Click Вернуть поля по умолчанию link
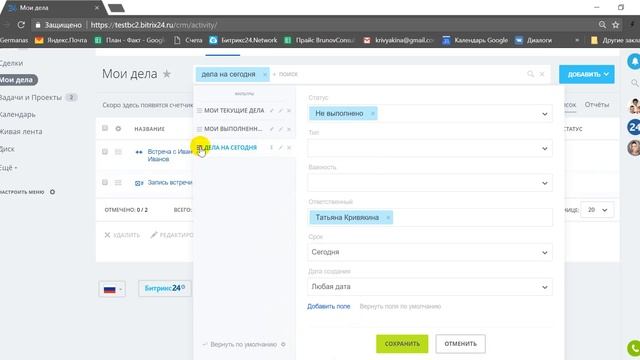 [x=400, y=307]
